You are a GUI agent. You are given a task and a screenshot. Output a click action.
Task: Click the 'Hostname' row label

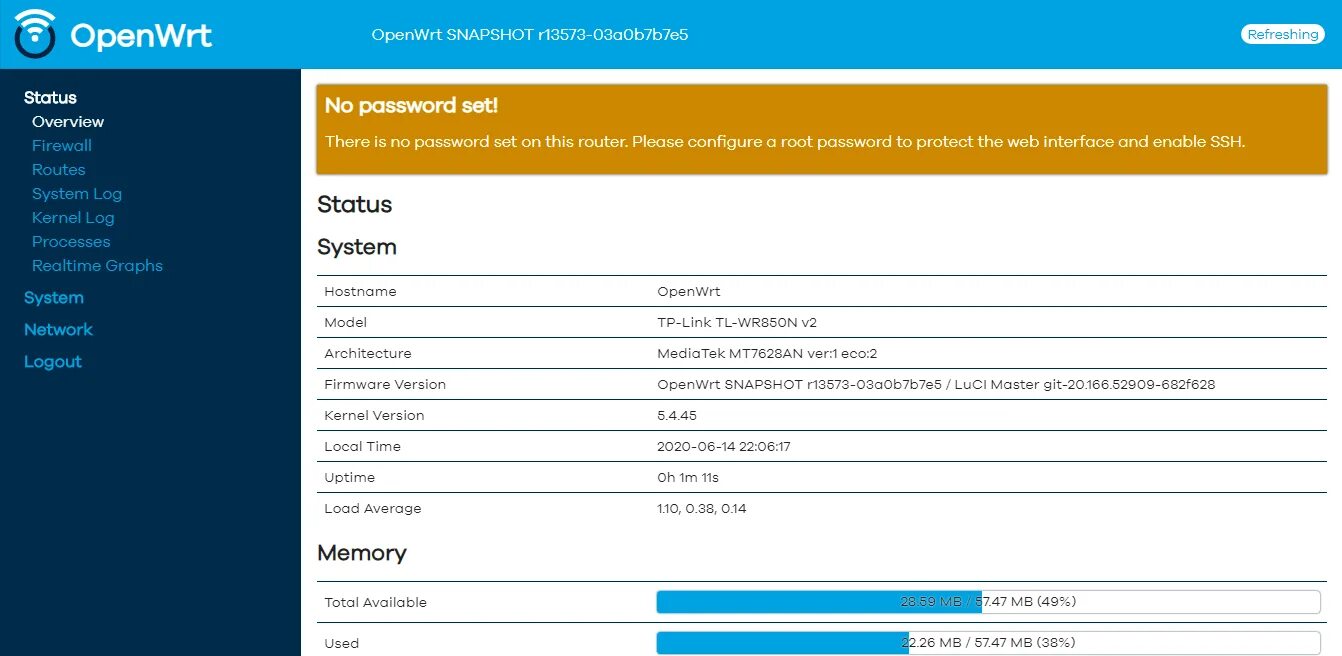[360, 291]
